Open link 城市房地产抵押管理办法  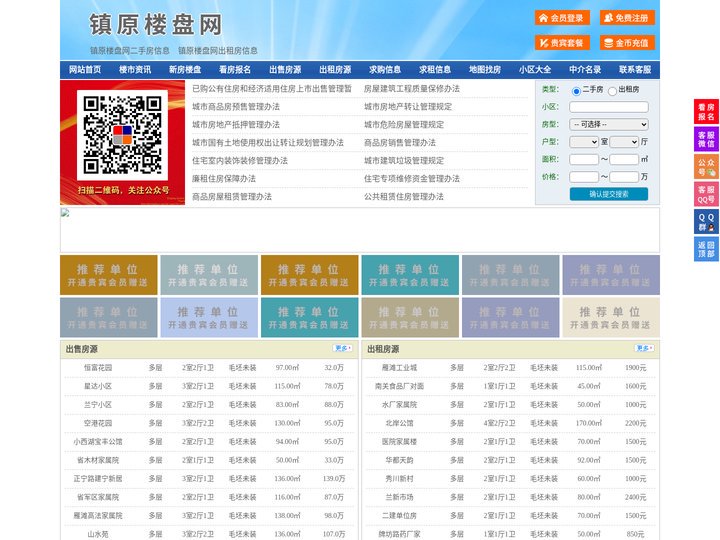pyautogui.click(x=236, y=124)
